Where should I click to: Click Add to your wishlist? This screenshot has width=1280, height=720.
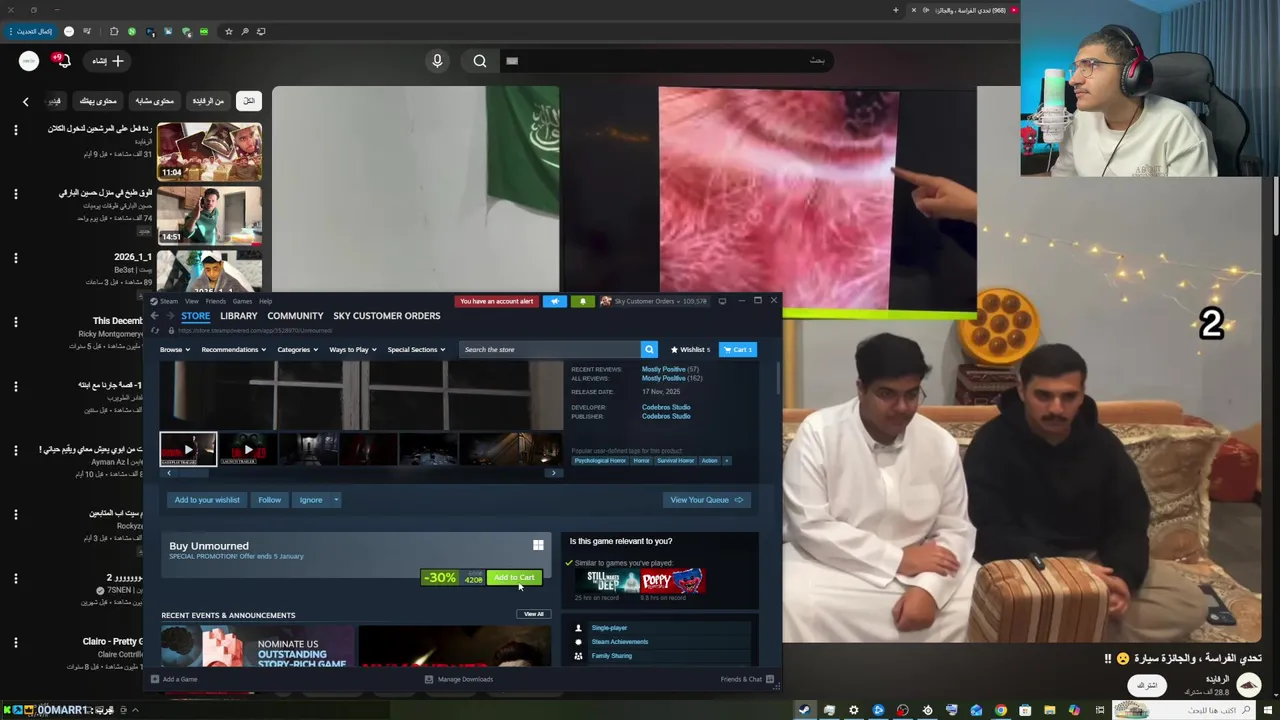[207, 500]
